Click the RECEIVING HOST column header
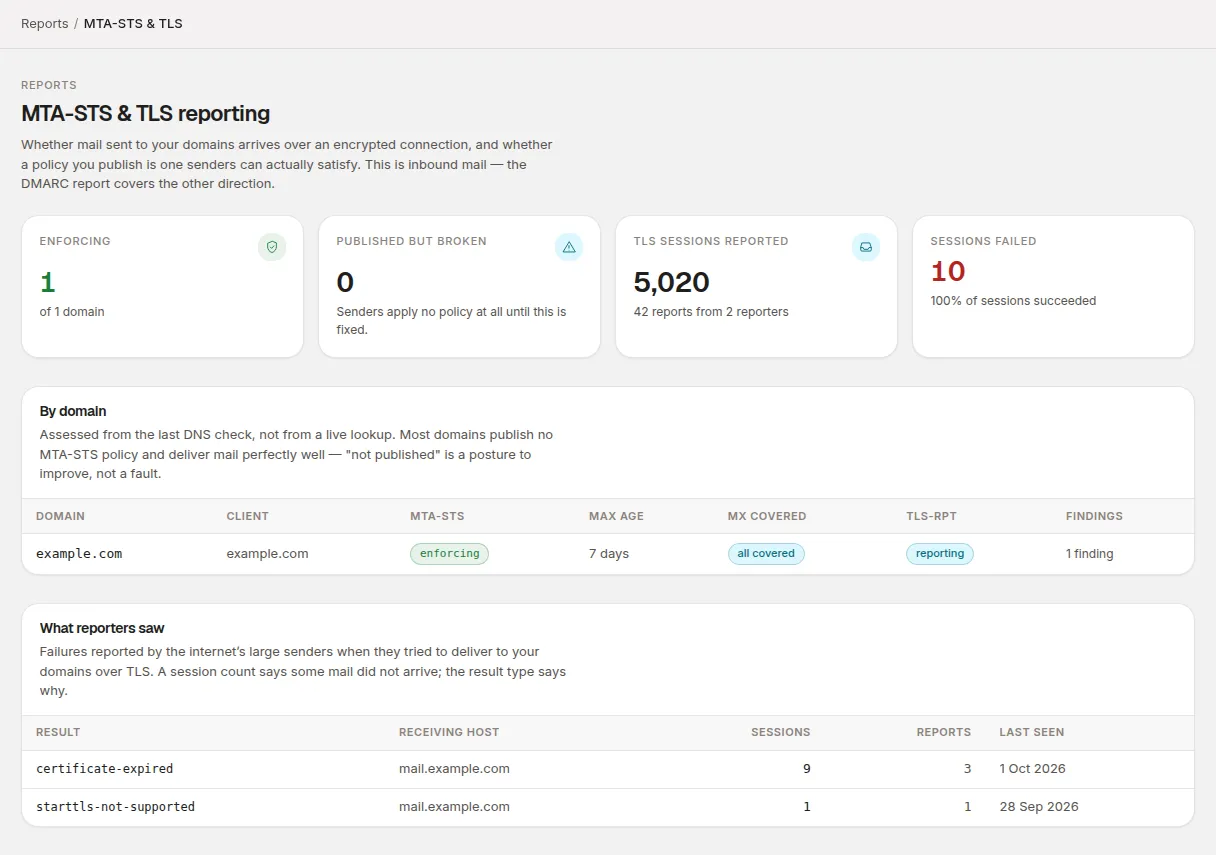Viewport: 1216px width, 855px height. click(449, 732)
